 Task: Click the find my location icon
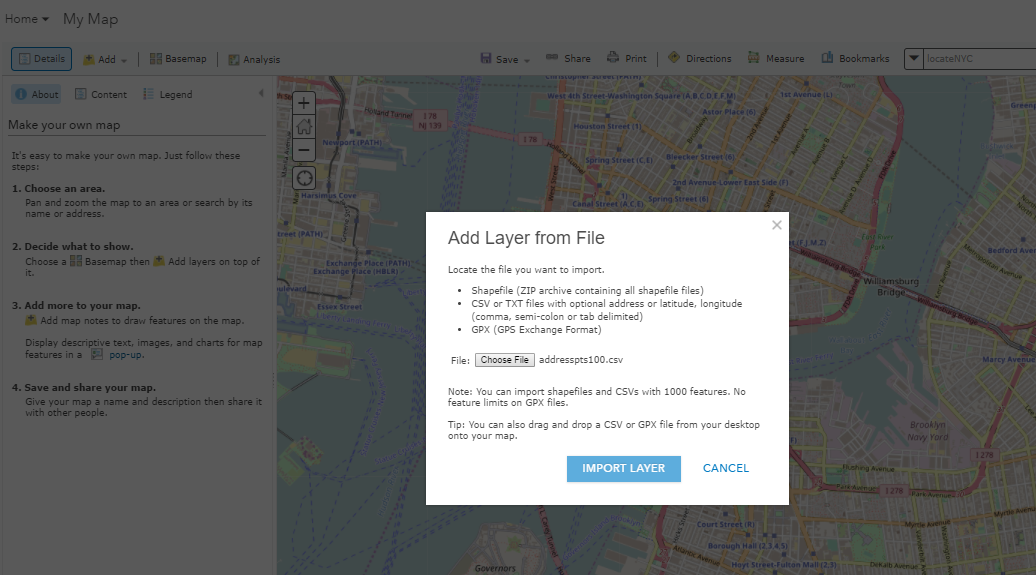304,178
